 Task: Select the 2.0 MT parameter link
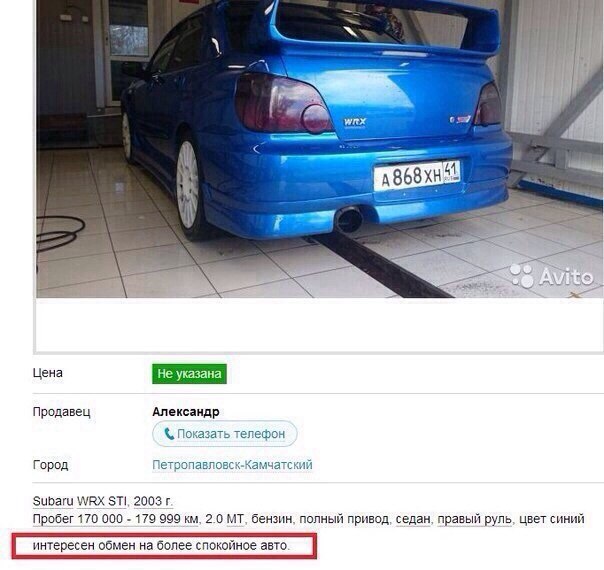click(x=225, y=519)
